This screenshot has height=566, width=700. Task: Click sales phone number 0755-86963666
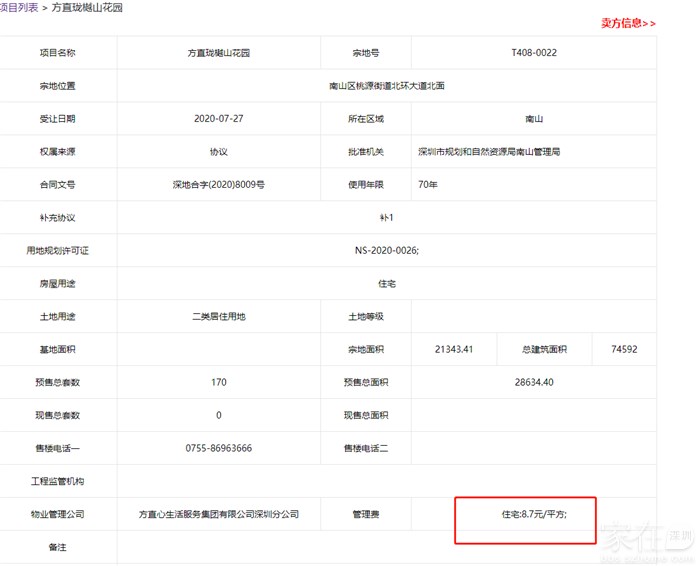click(x=219, y=449)
